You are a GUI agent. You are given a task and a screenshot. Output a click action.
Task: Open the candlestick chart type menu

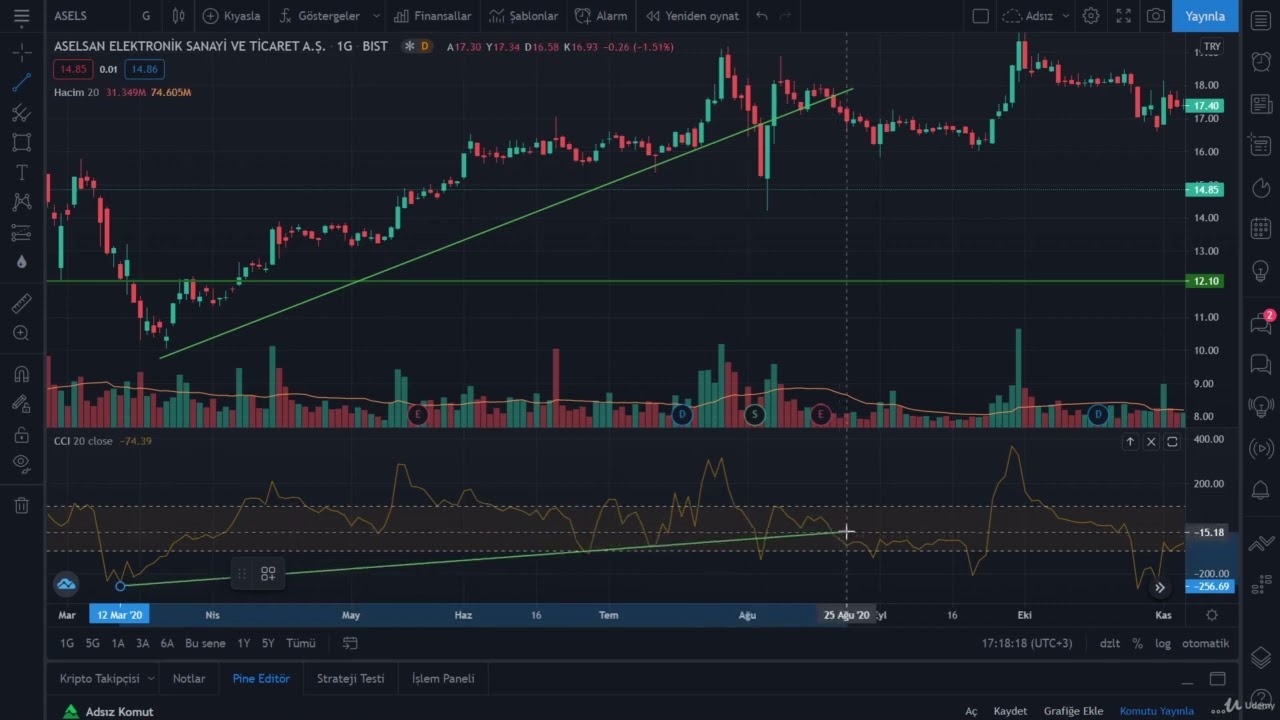coord(178,16)
